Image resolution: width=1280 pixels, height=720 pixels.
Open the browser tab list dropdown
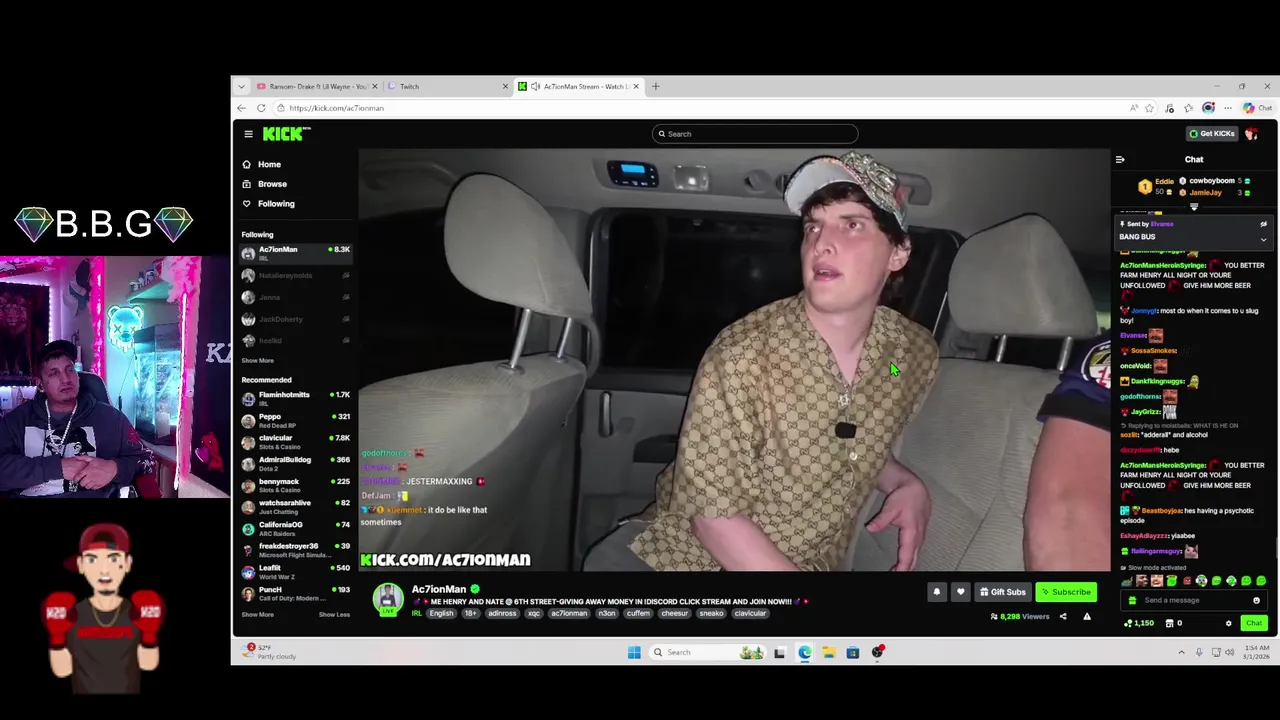coord(241,86)
